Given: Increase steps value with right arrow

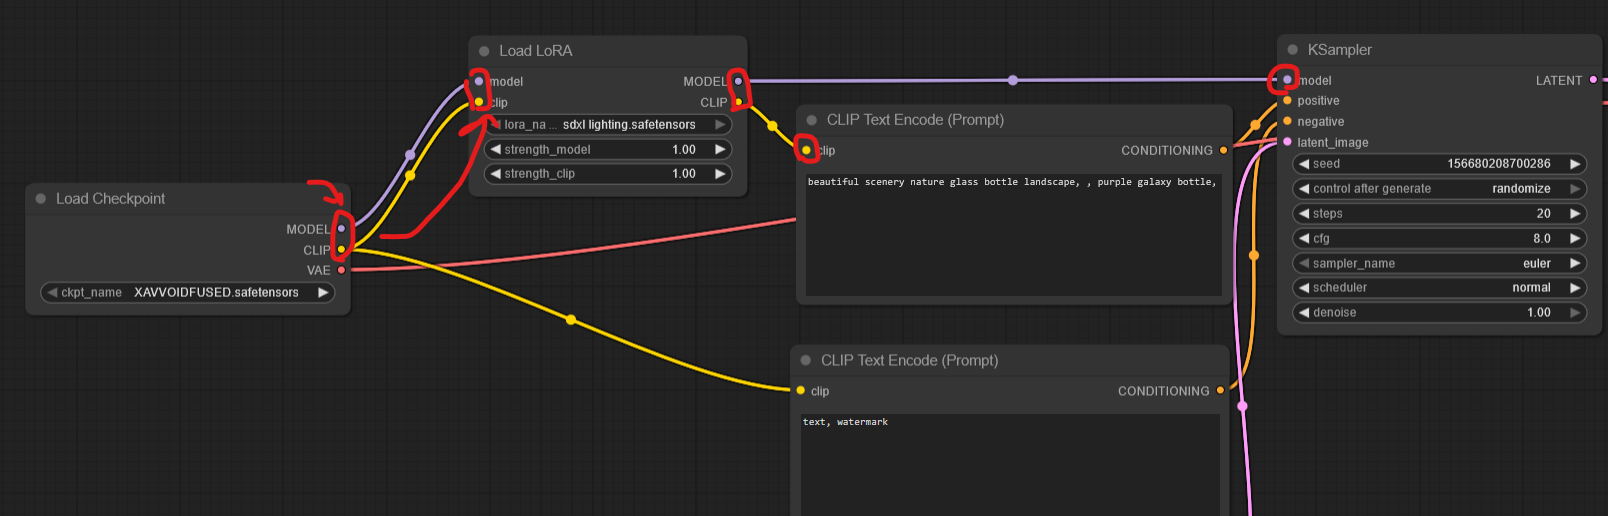Looking at the screenshot, I should click(1575, 214).
